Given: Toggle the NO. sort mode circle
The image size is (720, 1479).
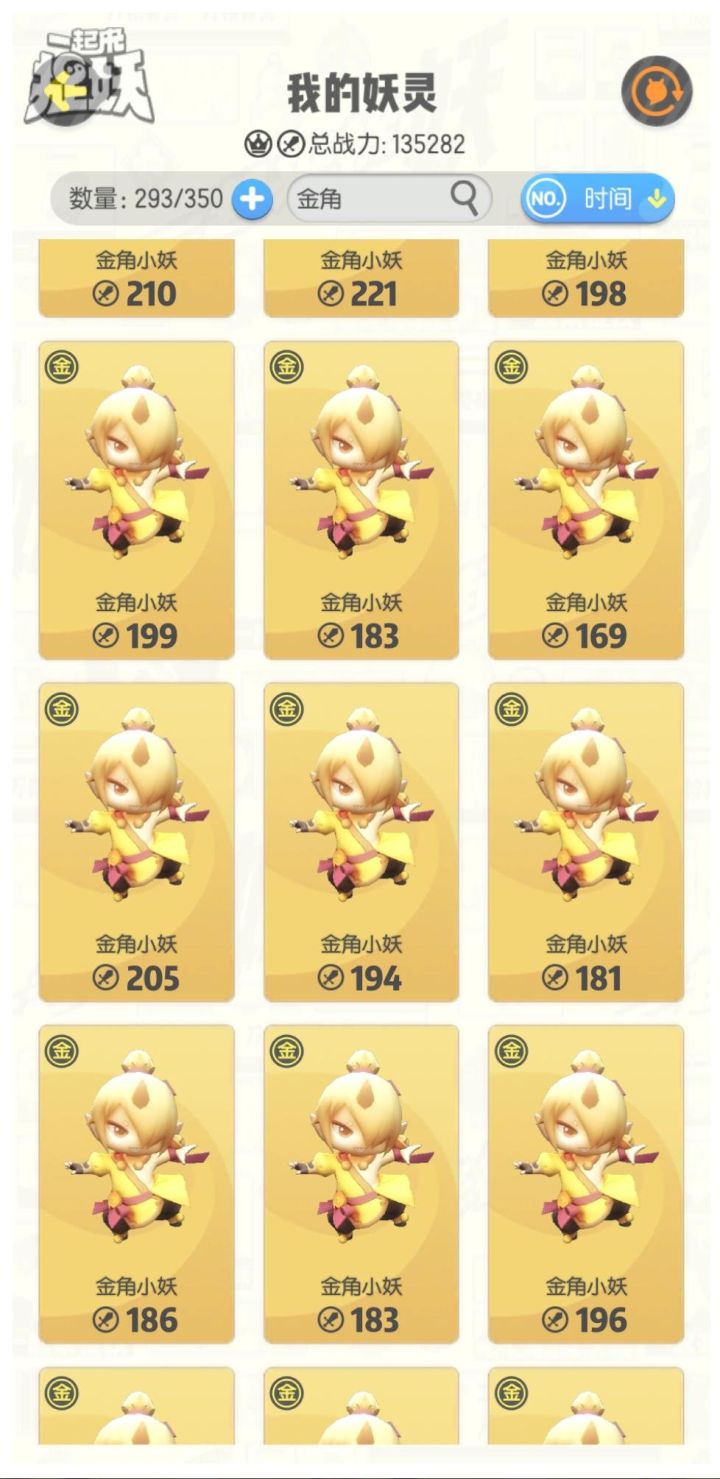Looking at the screenshot, I should click(x=546, y=198).
